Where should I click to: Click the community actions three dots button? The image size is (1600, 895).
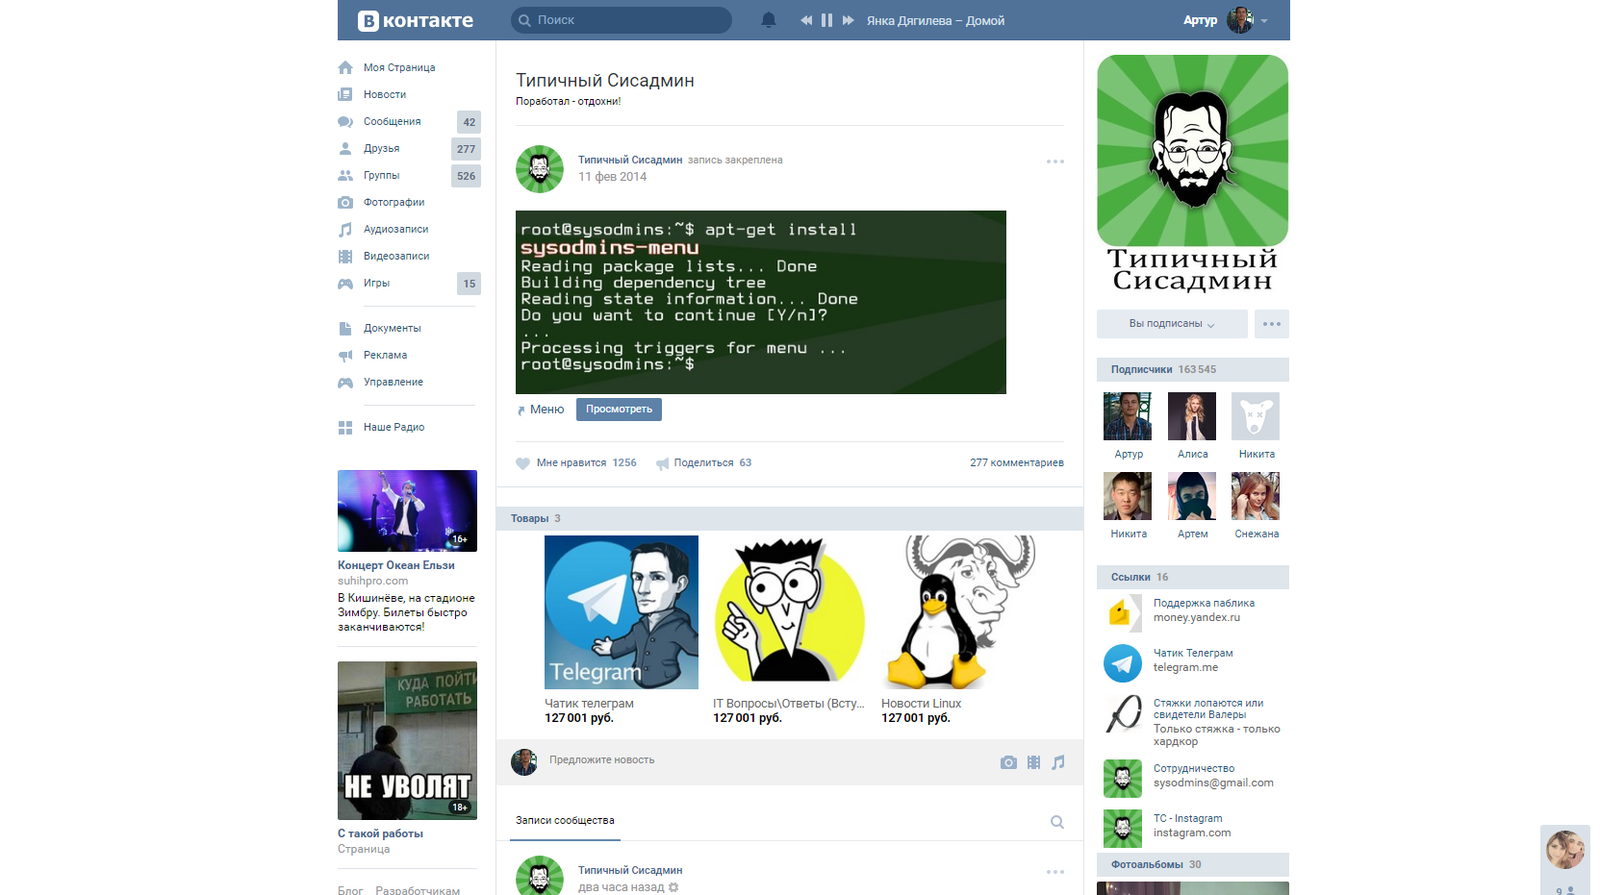point(1272,324)
